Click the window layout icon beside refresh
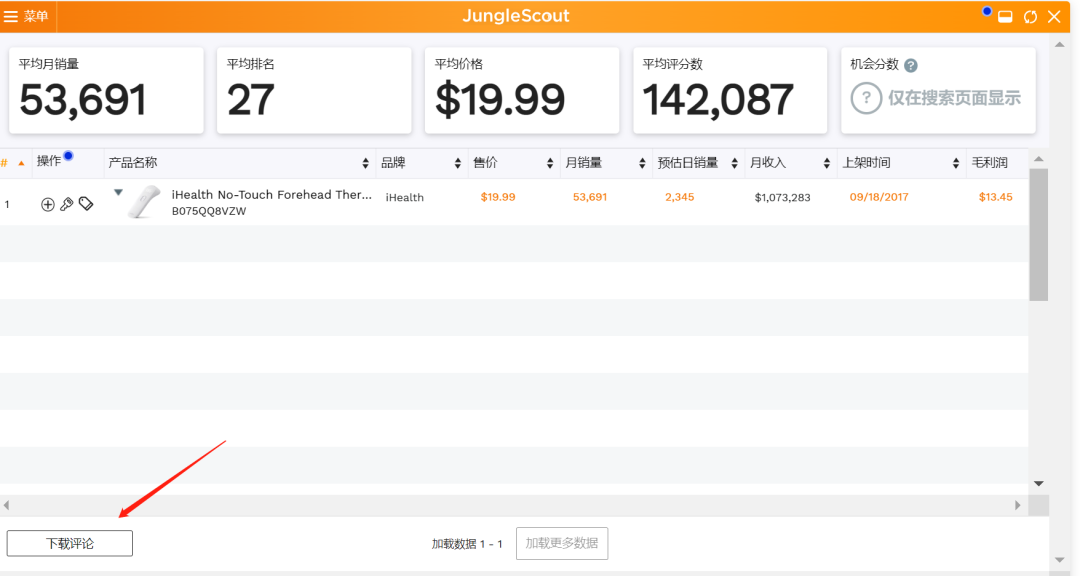This screenshot has width=1080, height=576. click(x=1006, y=17)
